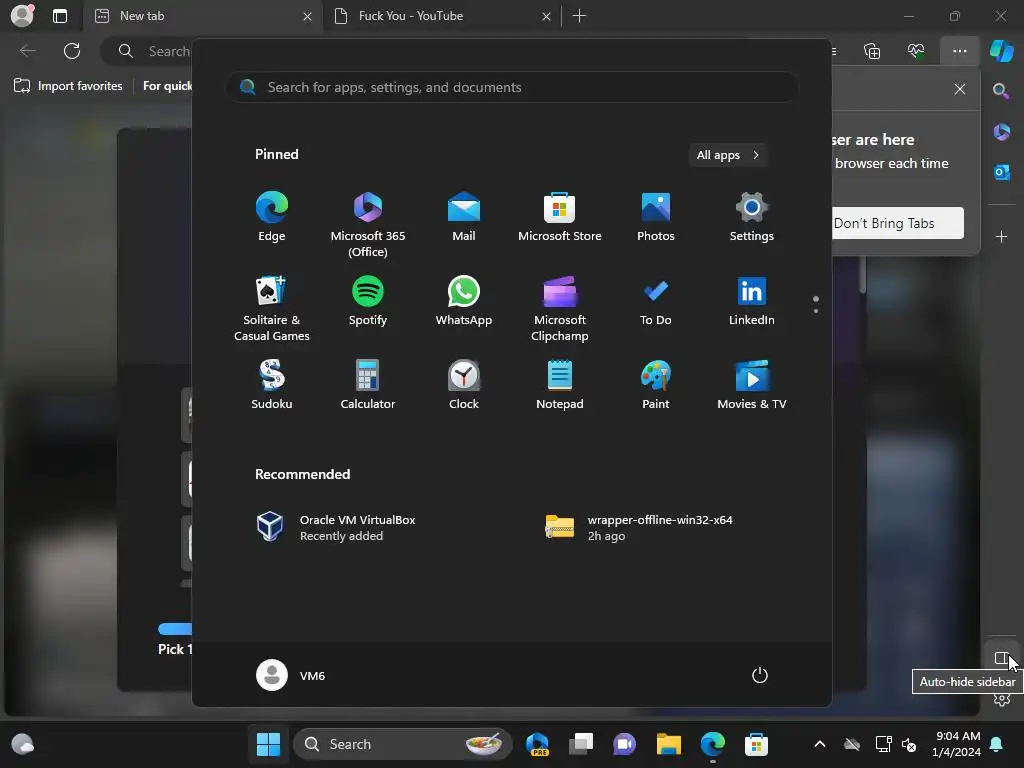The height and width of the screenshot is (768, 1024).
Task: Go to next pinned apps page dot
Action: [816, 310]
